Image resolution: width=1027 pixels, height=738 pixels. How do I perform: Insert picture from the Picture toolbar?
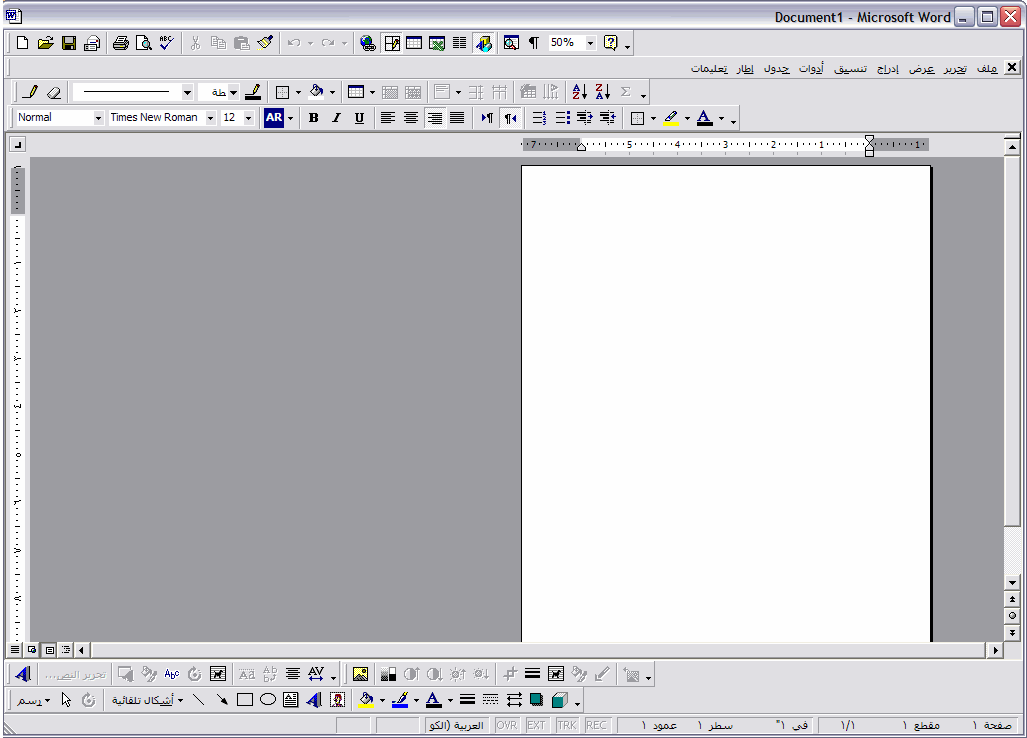tap(360, 674)
